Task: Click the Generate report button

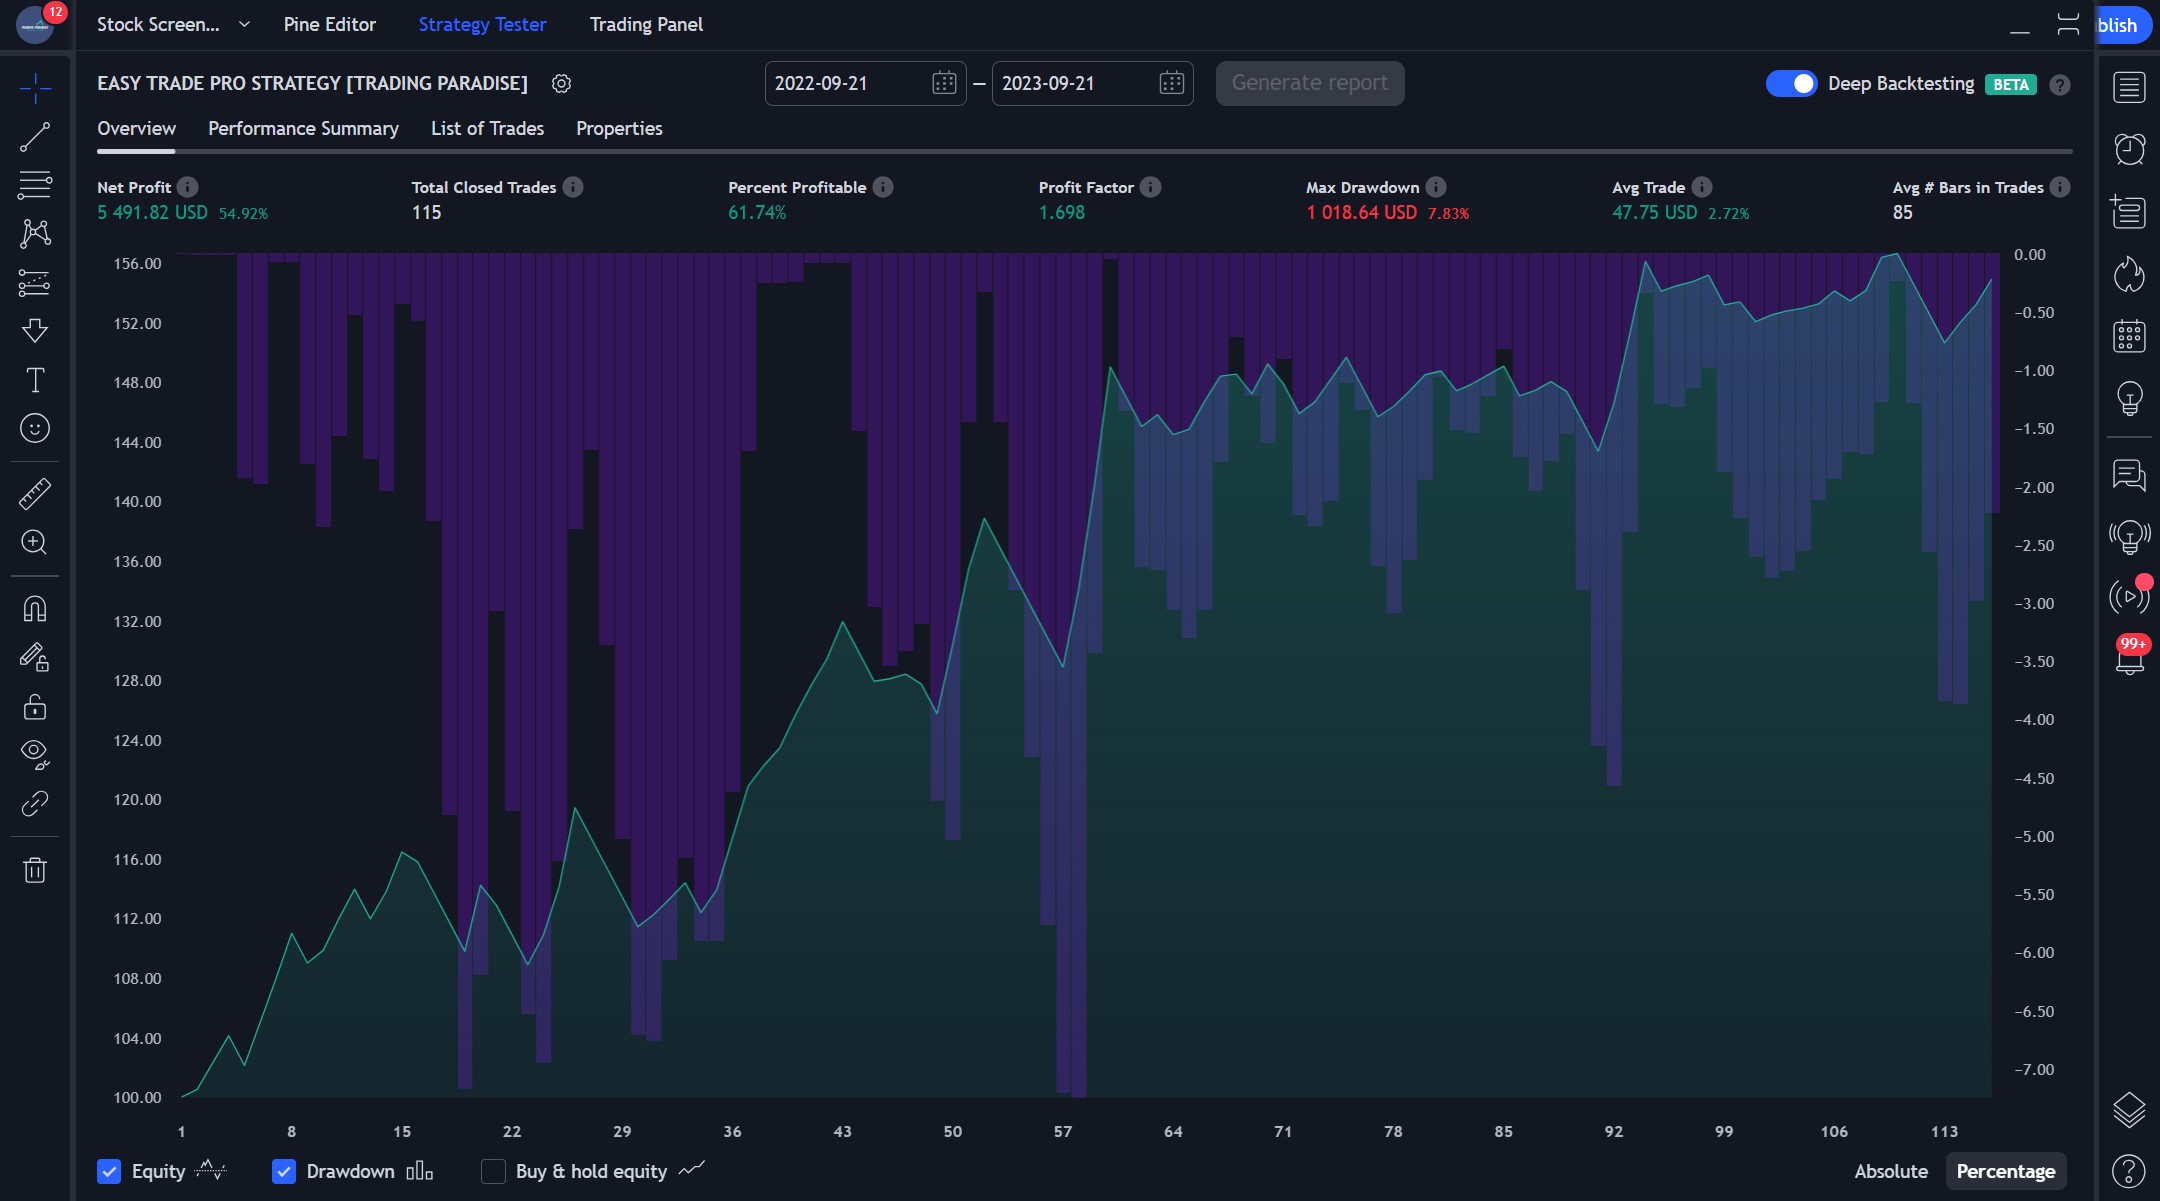Action: click(1309, 83)
